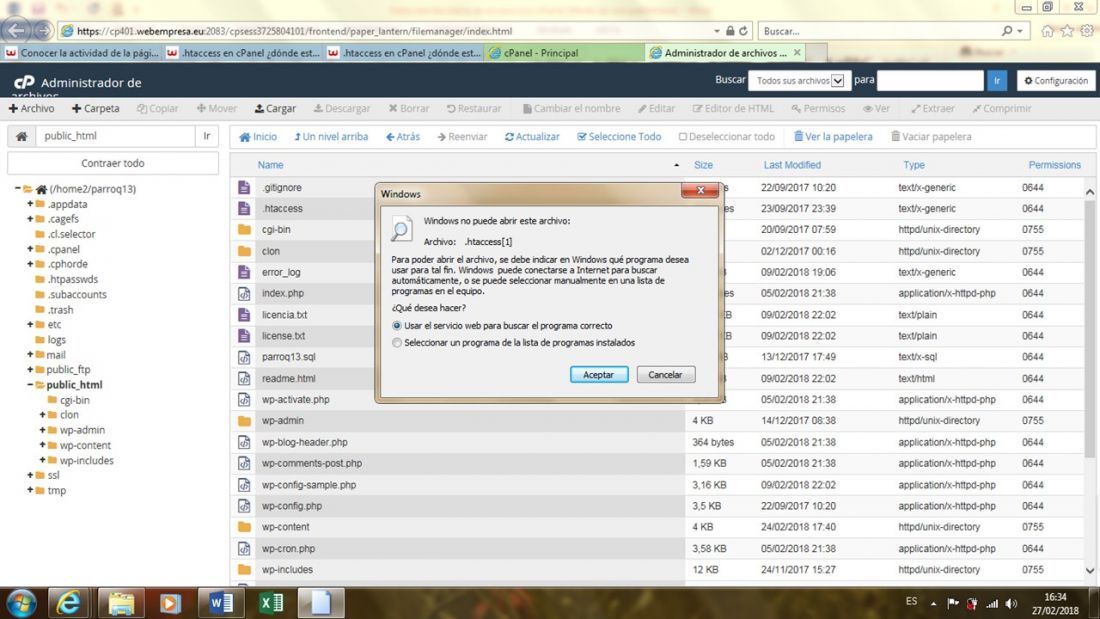Click the error_log file icon

(244, 272)
